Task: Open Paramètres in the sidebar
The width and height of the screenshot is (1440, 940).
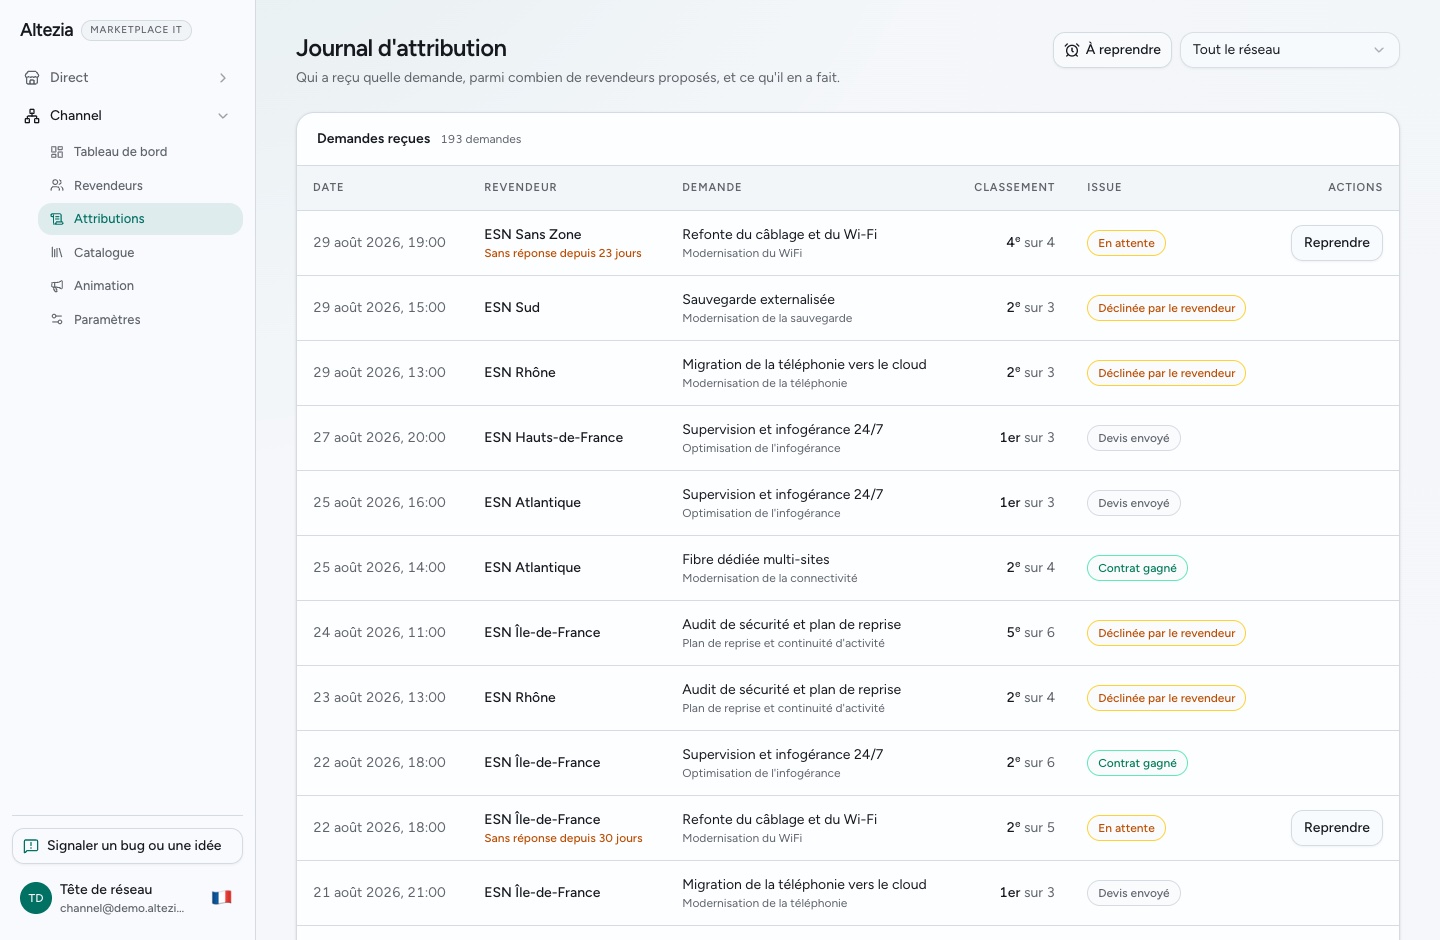Action: 140,320
